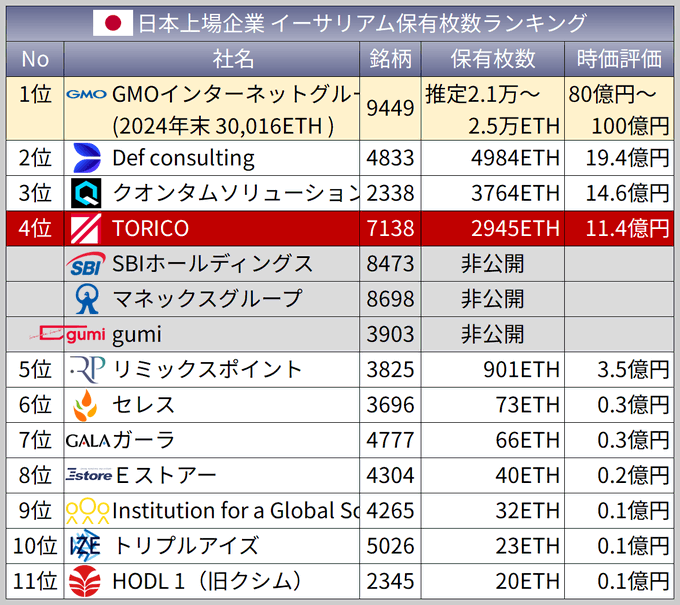Click ticker code '3903'
This screenshot has height=605, width=680.
tap(390, 334)
